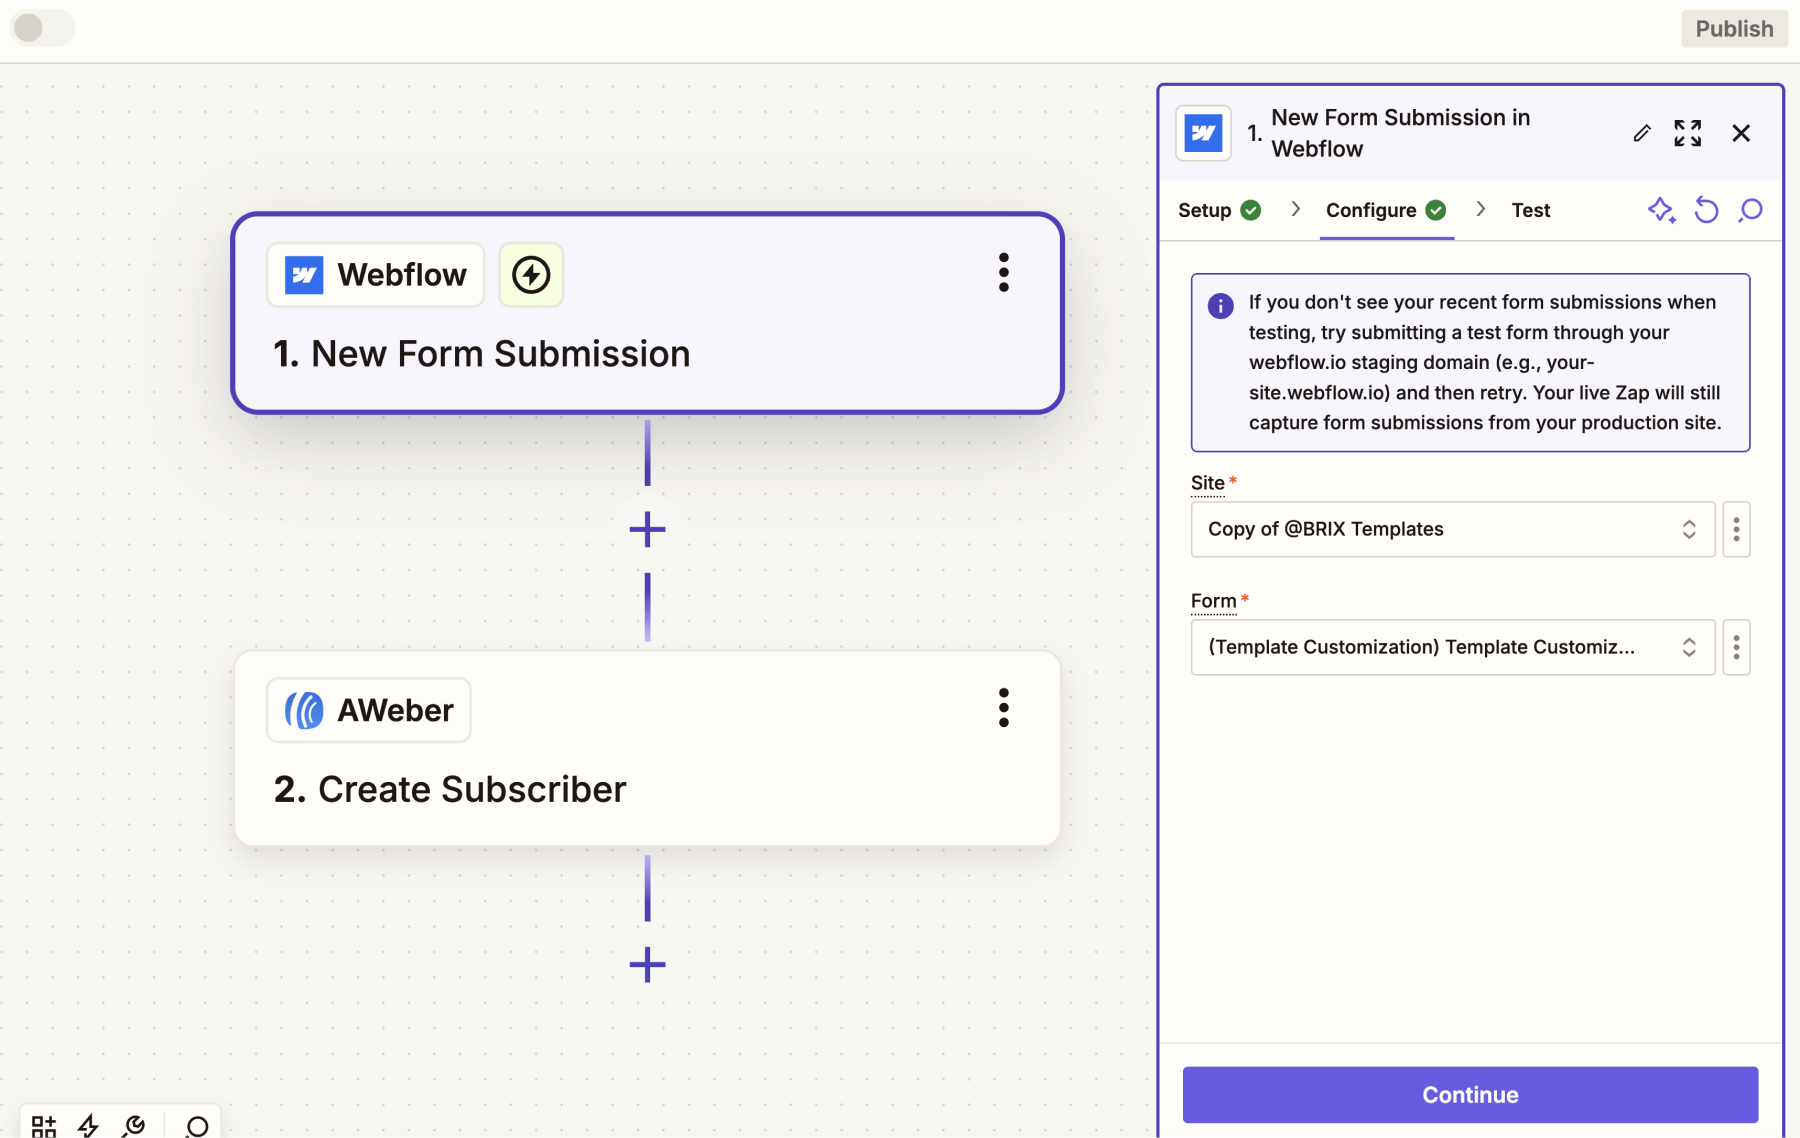Click the info icon in the notice box

pos(1220,306)
